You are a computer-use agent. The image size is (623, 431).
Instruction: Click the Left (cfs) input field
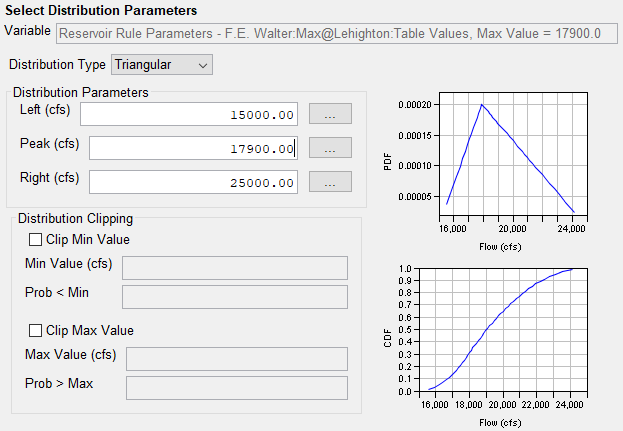[189, 114]
